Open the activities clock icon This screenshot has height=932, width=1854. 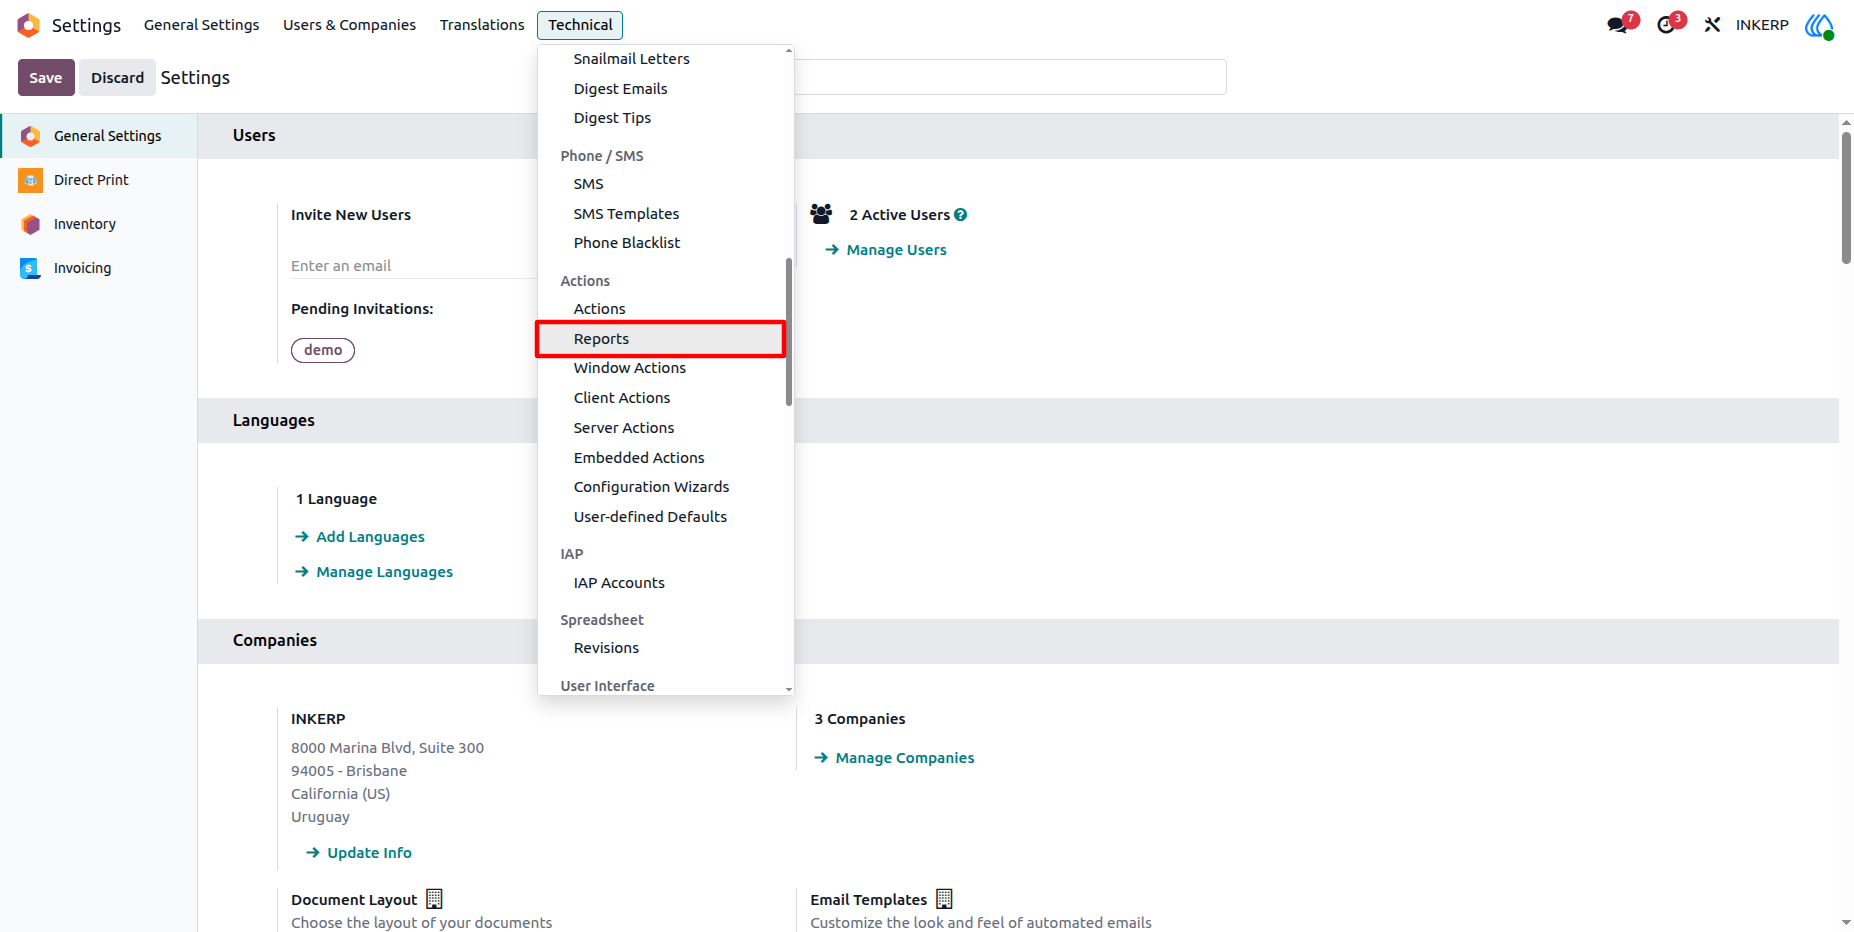[1666, 25]
